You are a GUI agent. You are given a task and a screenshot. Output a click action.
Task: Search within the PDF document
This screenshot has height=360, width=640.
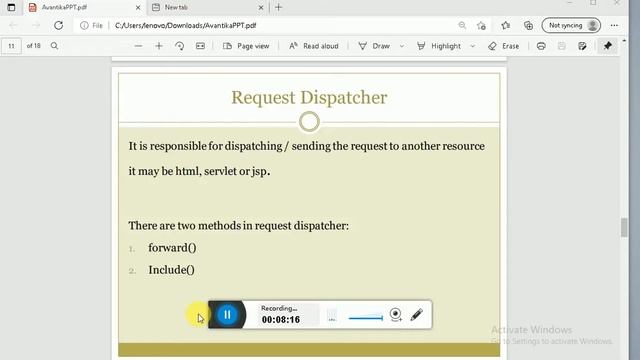(x=54, y=46)
